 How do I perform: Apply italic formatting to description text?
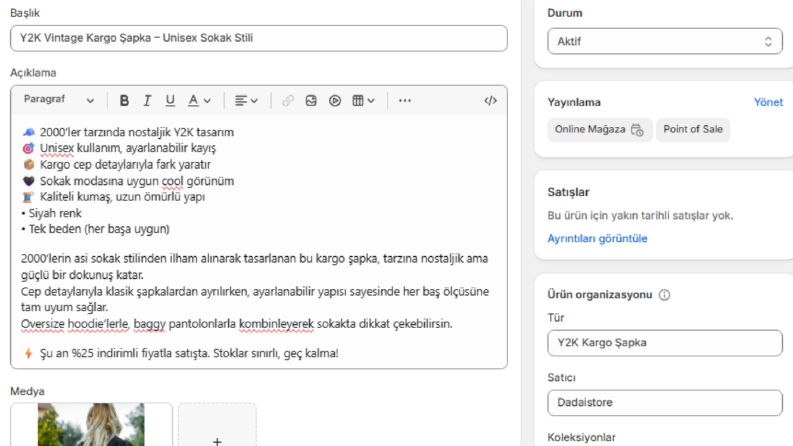coord(147,101)
